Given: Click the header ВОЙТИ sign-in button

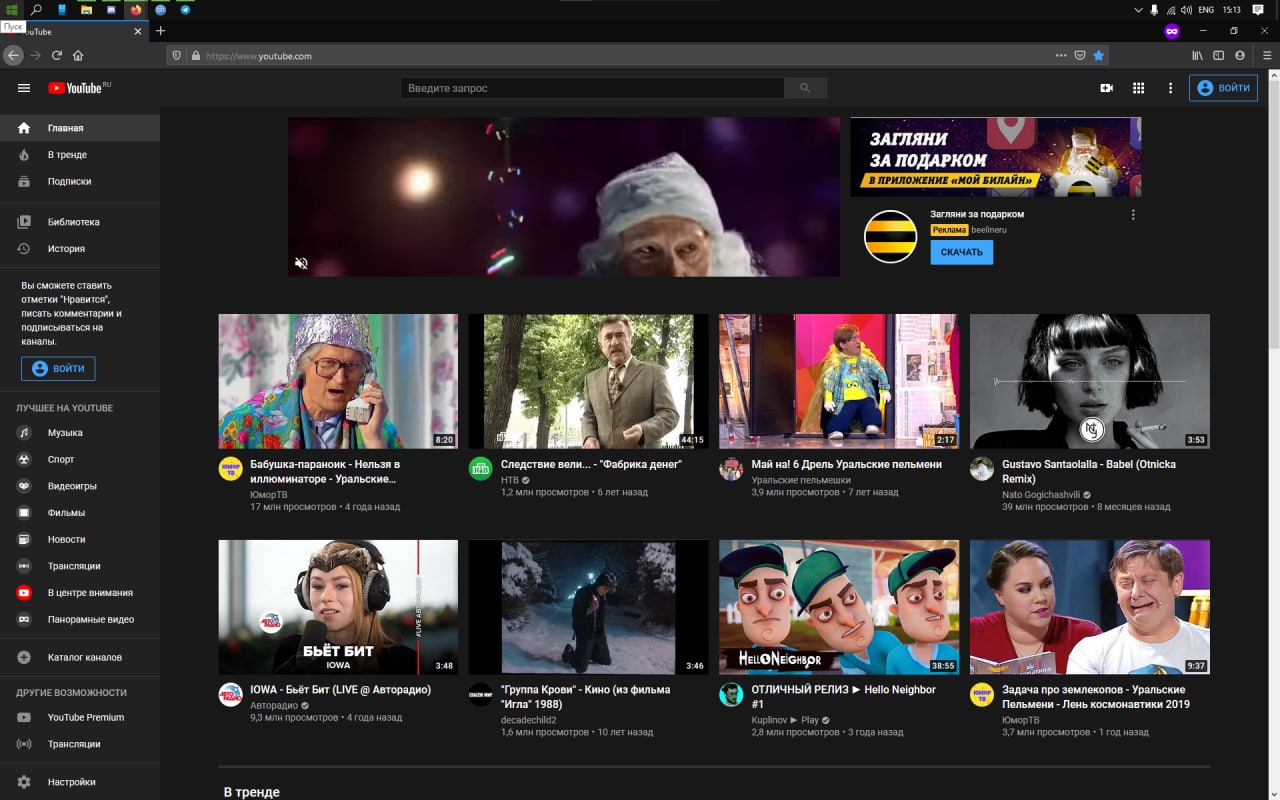Looking at the screenshot, I should tap(1223, 88).
